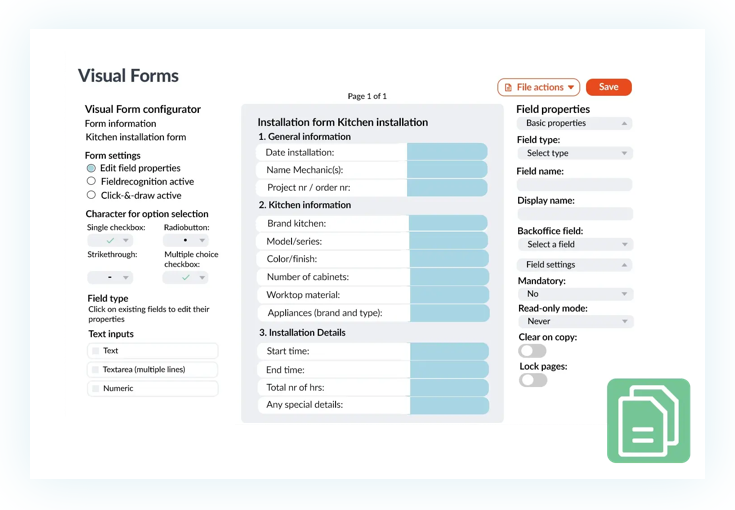
Task: Click the green documents icon
Action: click(x=648, y=420)
